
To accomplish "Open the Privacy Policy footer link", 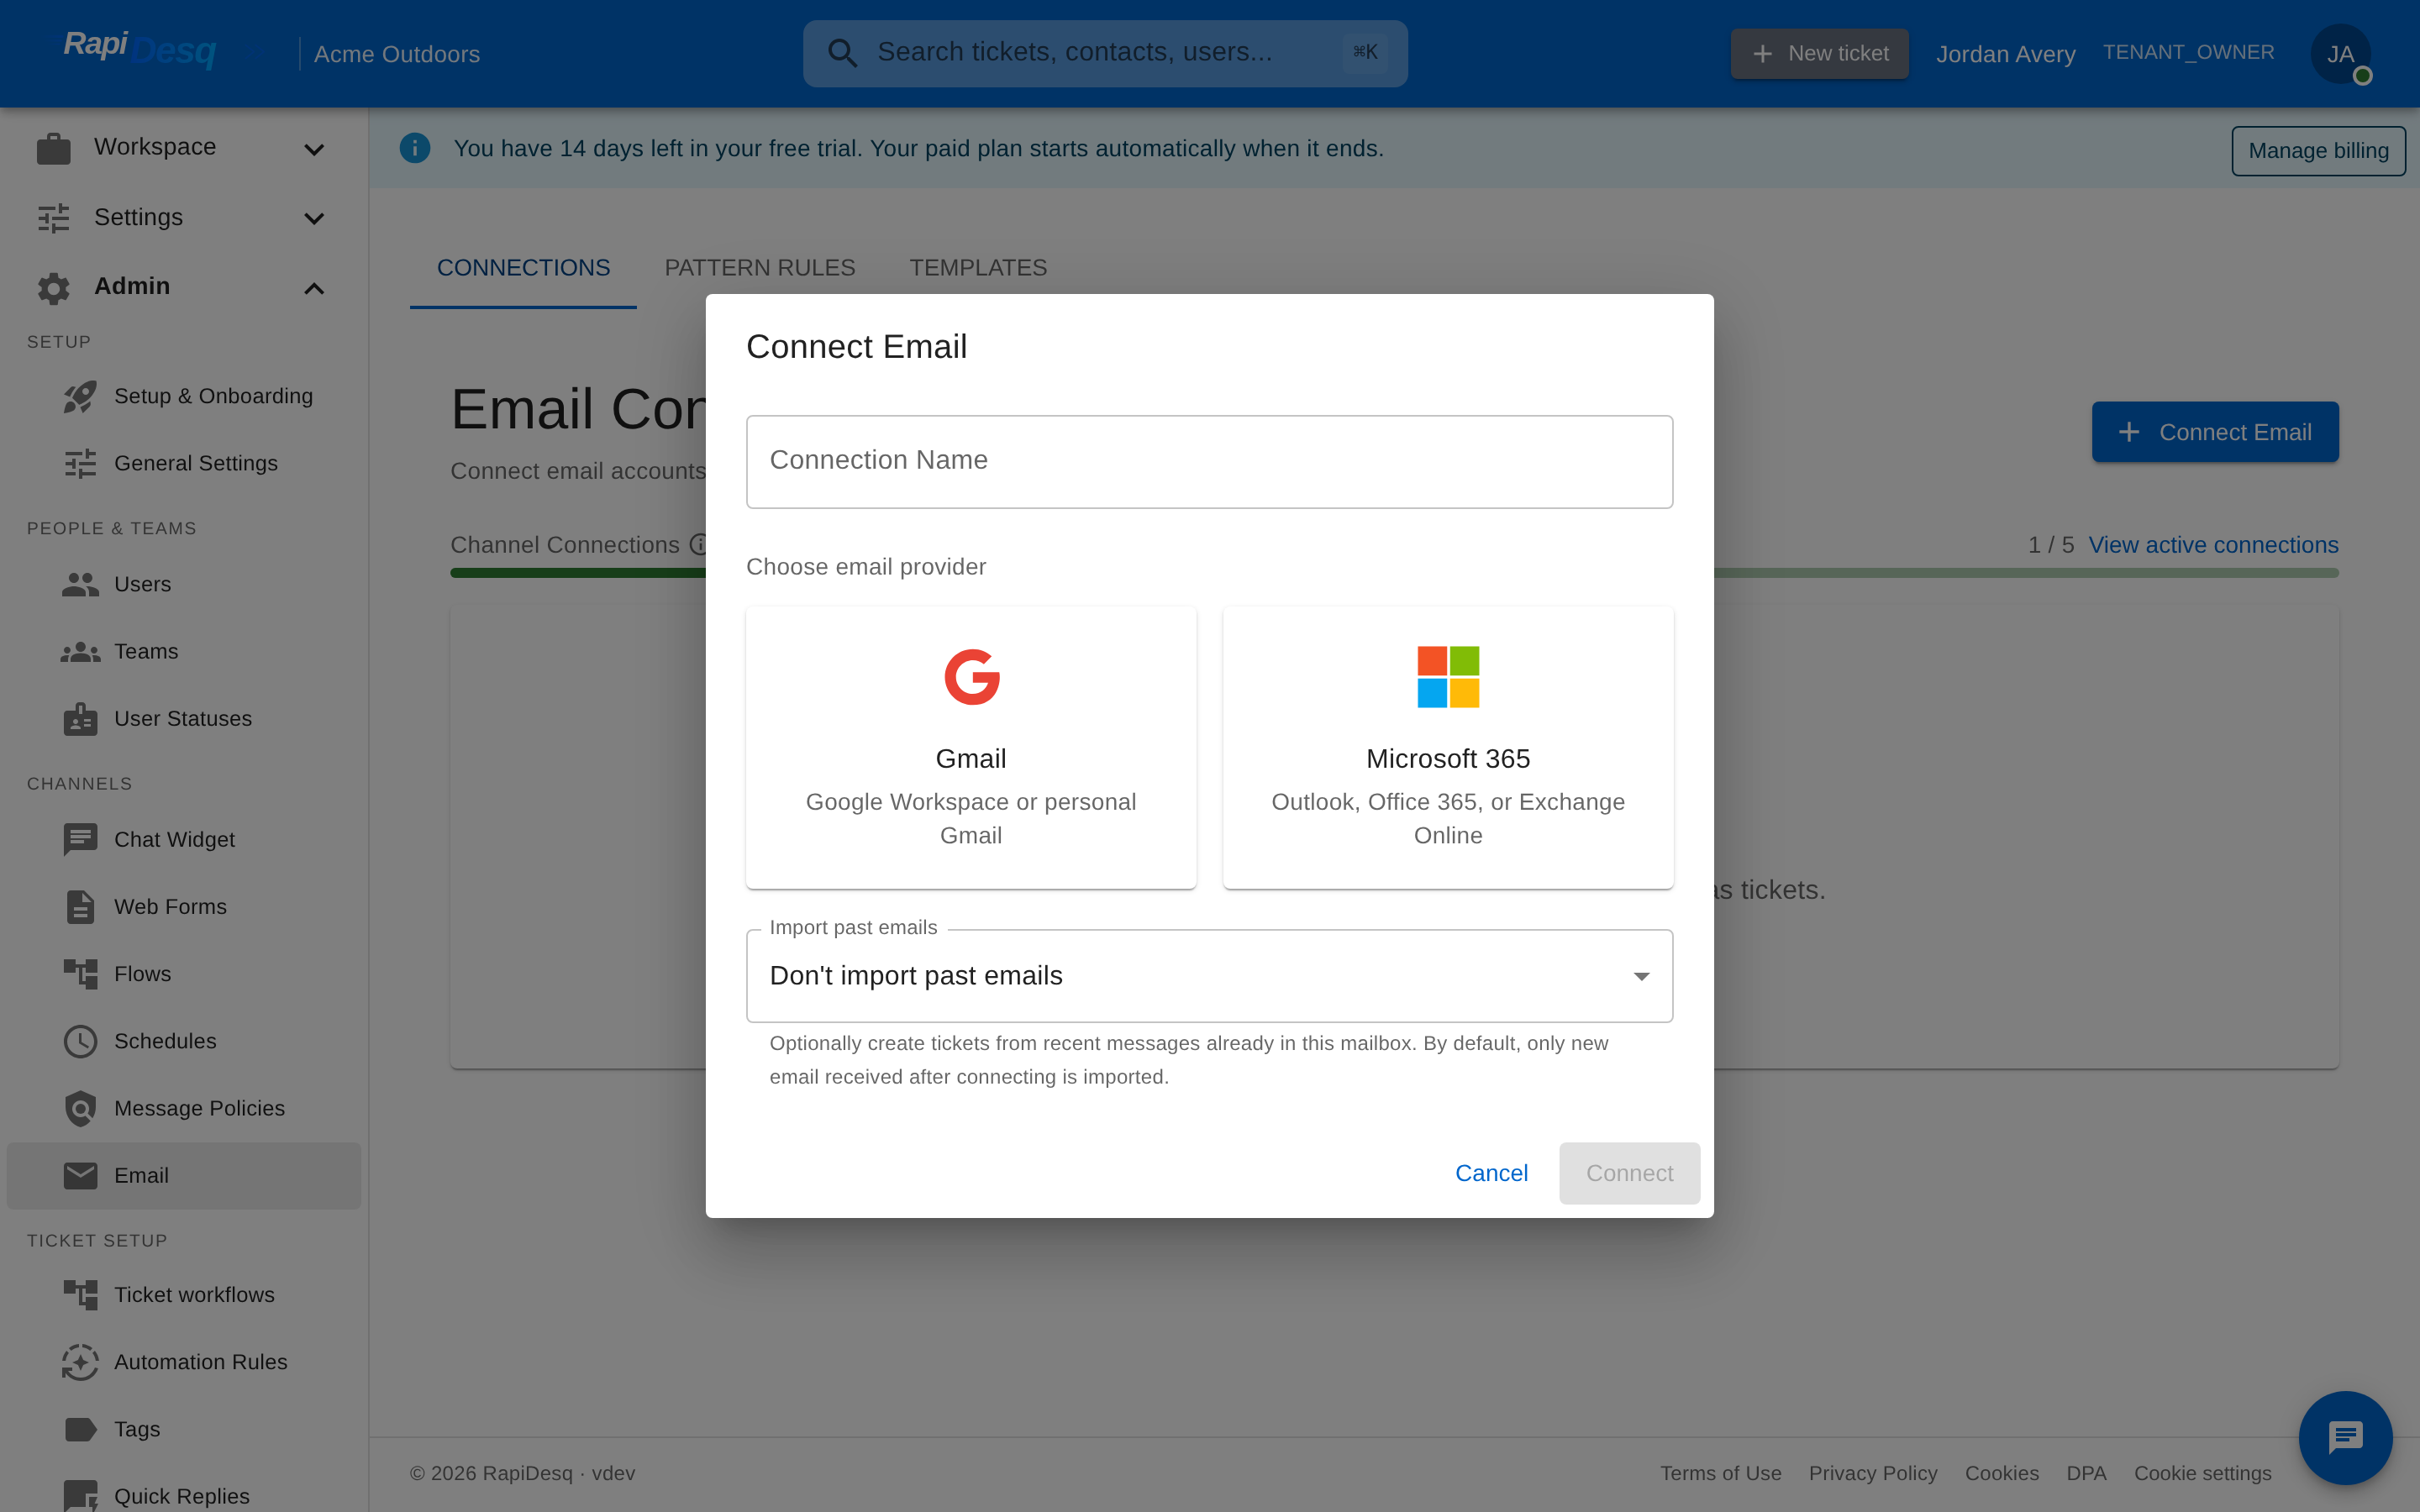I will click(x=1873, y=1473).
